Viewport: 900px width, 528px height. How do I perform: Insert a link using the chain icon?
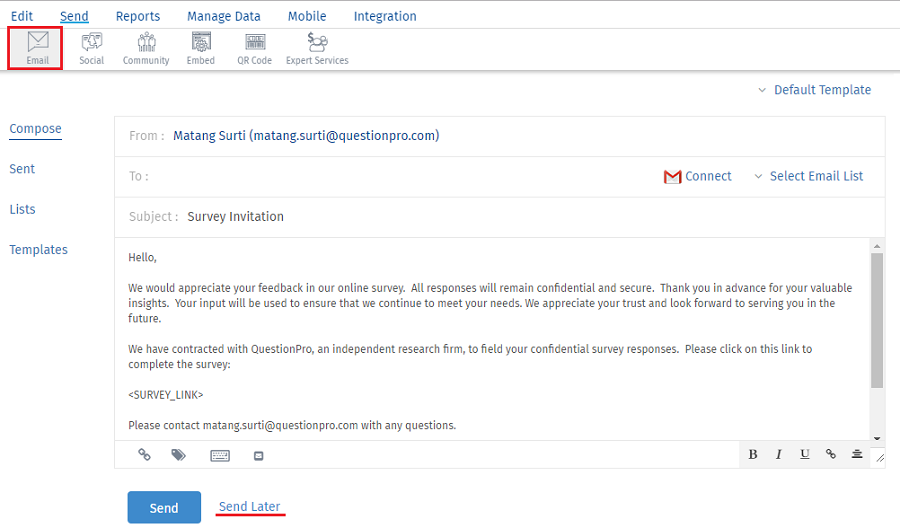(144, 455)
